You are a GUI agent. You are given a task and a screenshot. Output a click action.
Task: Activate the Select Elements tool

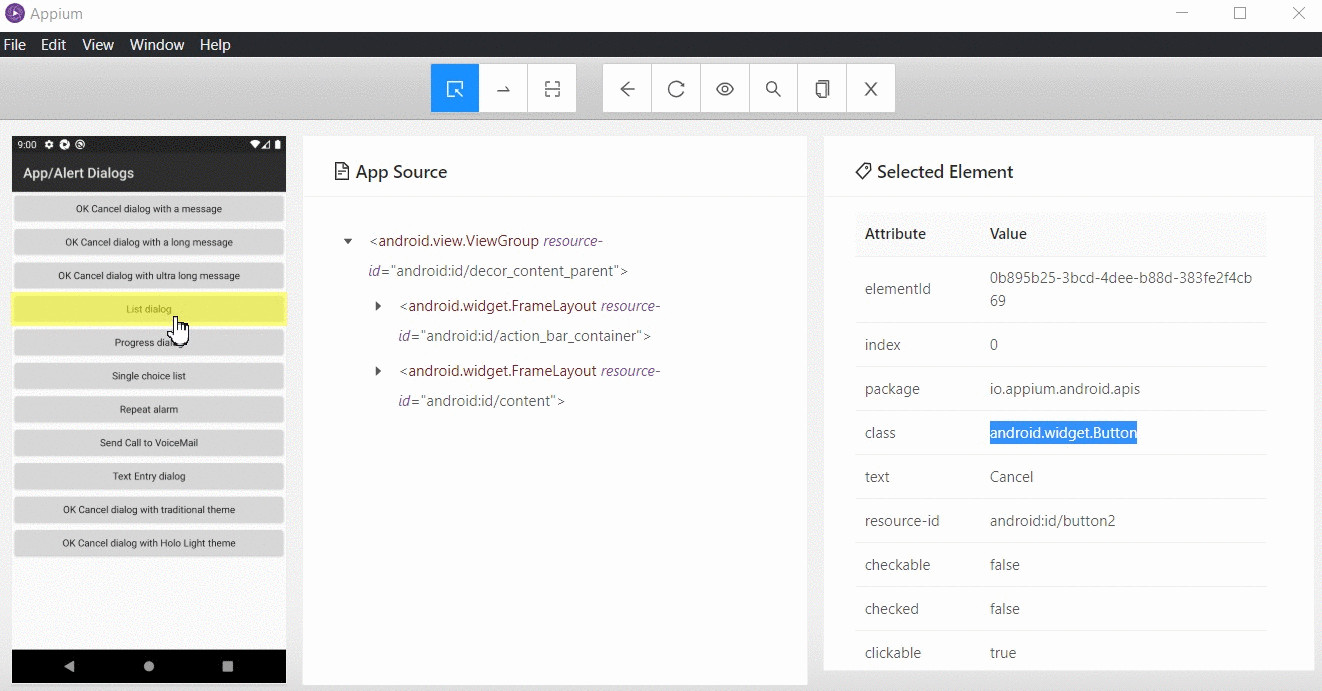tap(455, 88)
